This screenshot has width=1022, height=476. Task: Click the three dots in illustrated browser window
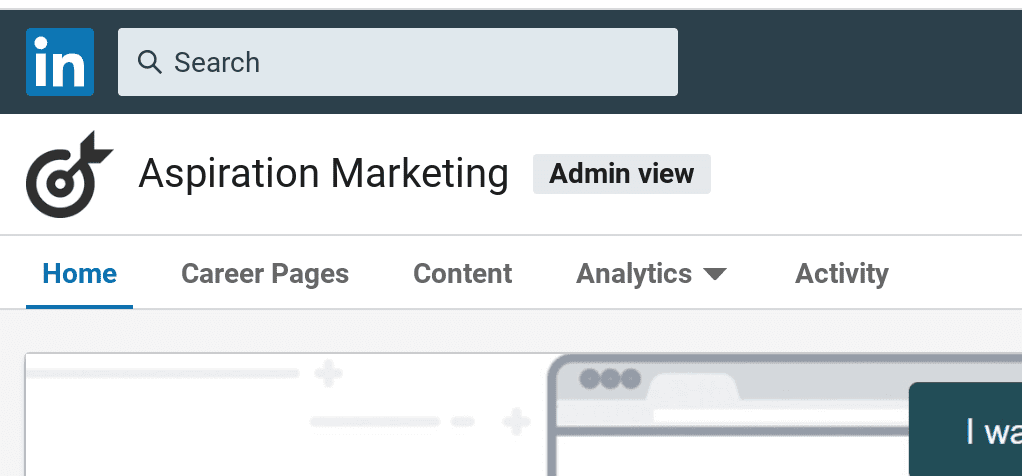point(609,379)
